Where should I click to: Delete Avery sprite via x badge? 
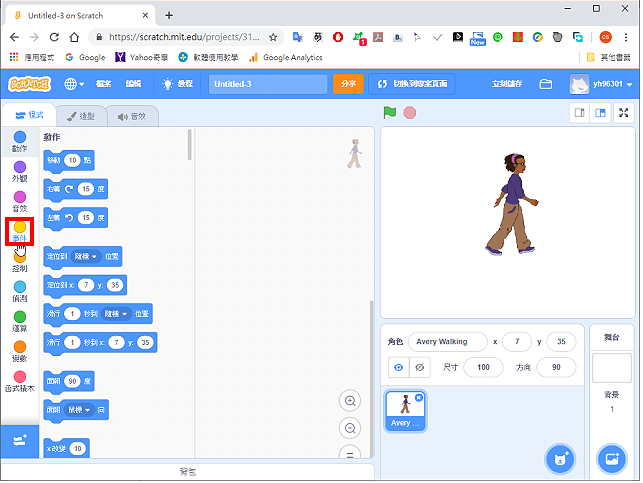tap(419, 398)
